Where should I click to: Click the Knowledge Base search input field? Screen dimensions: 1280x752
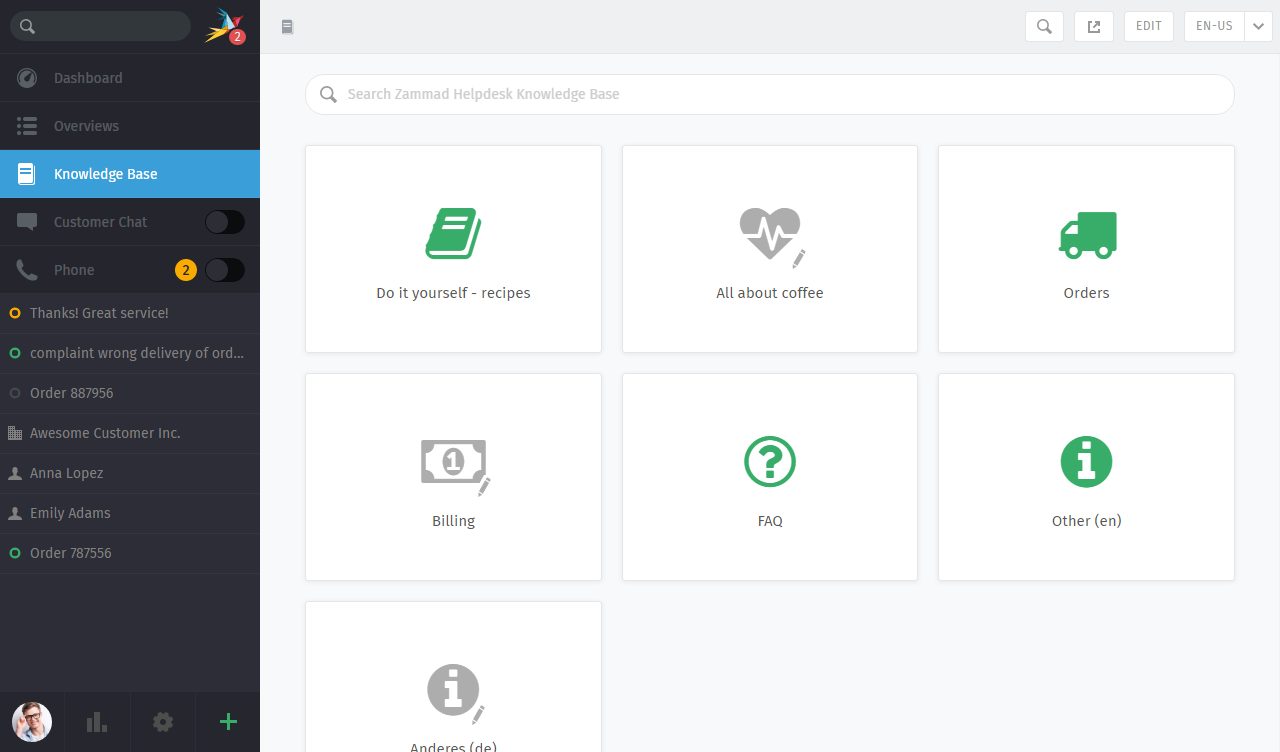coord(769,93)
